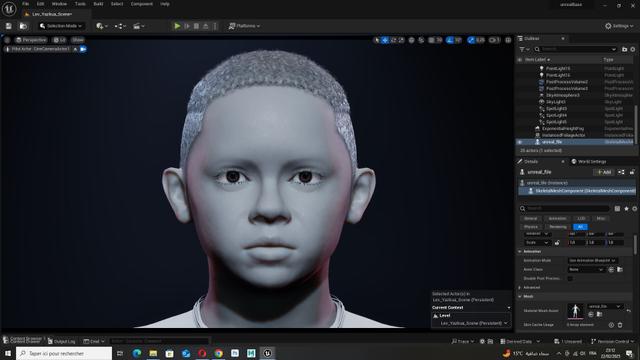Screen dimensions: 640x360
Task: Open the Unreal Engine taskbar icon
Action: (267, 353)
